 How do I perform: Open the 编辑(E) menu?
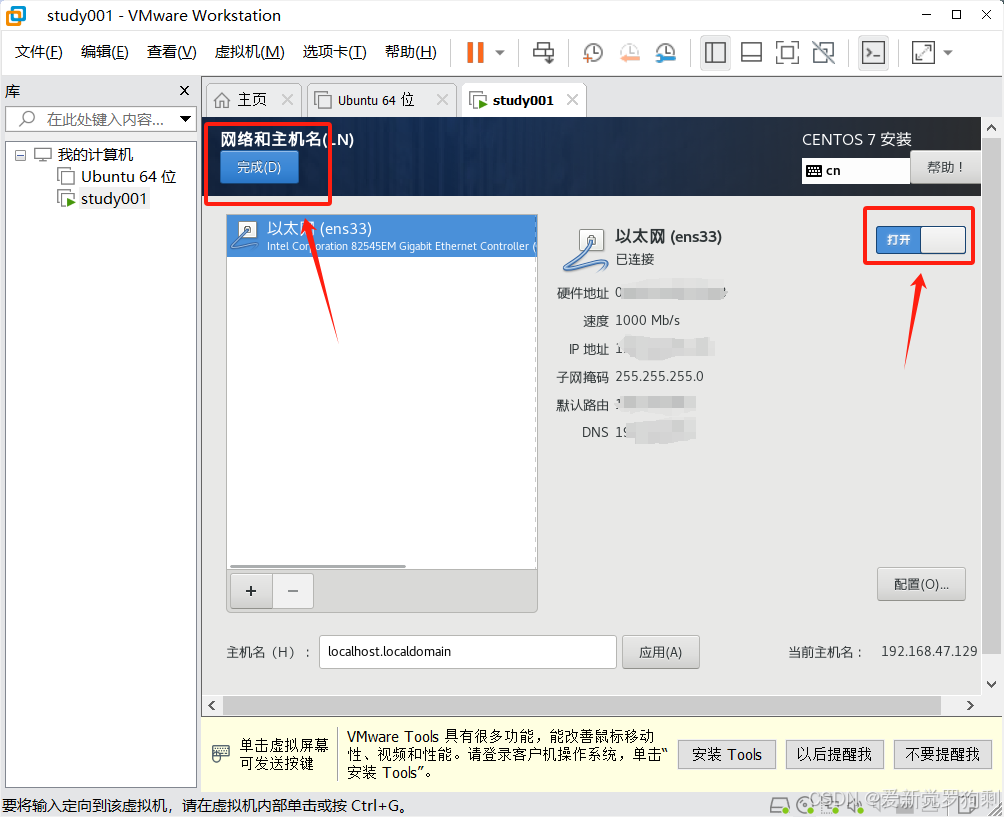pos(104,52)
